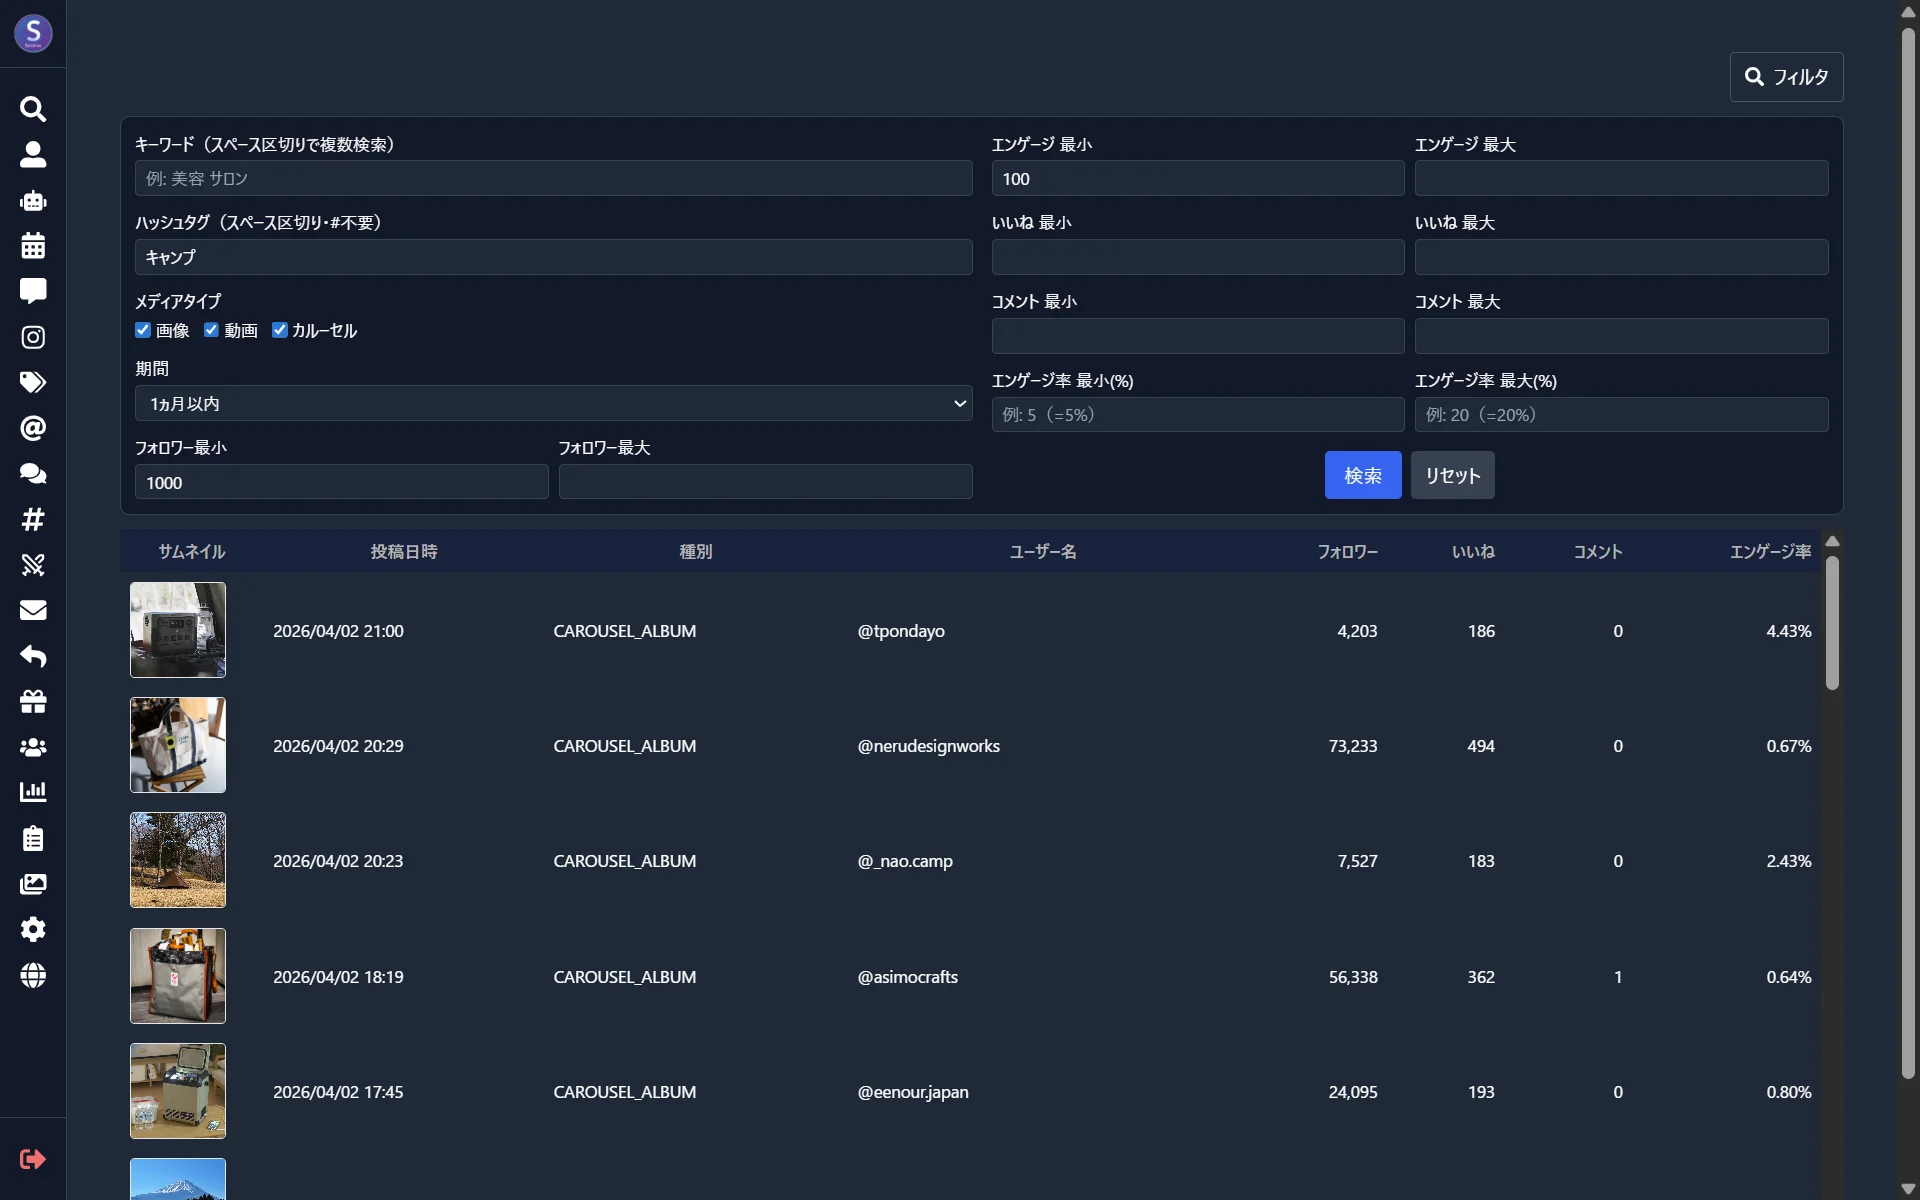This screenshot has width=1920, height=1200.
Task: Click the いいね column header
Action: click(x=1473, y=551)
